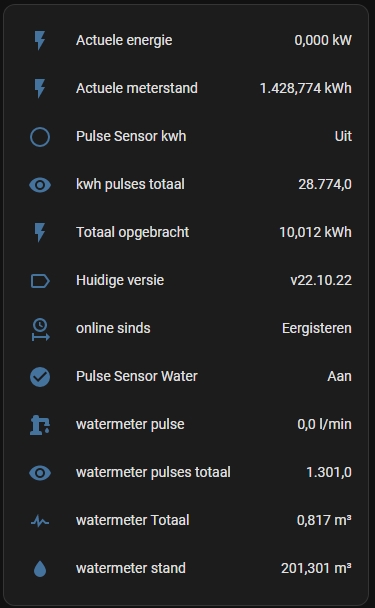375x608 pixels.
Task: Click the lightning icon beside Actuele energie
Action: coord(40,40)
